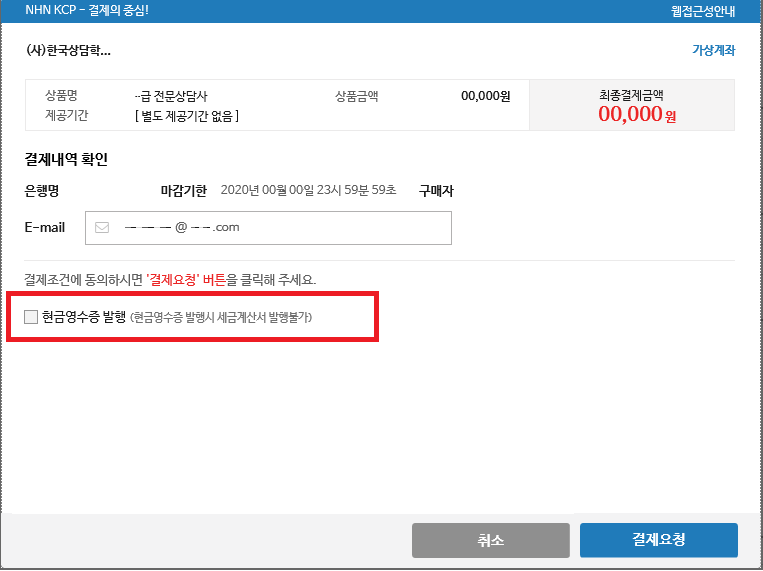Focus the E-mail address input field
763x571 pixels.
pyautogui.click(x=280, y=227)
